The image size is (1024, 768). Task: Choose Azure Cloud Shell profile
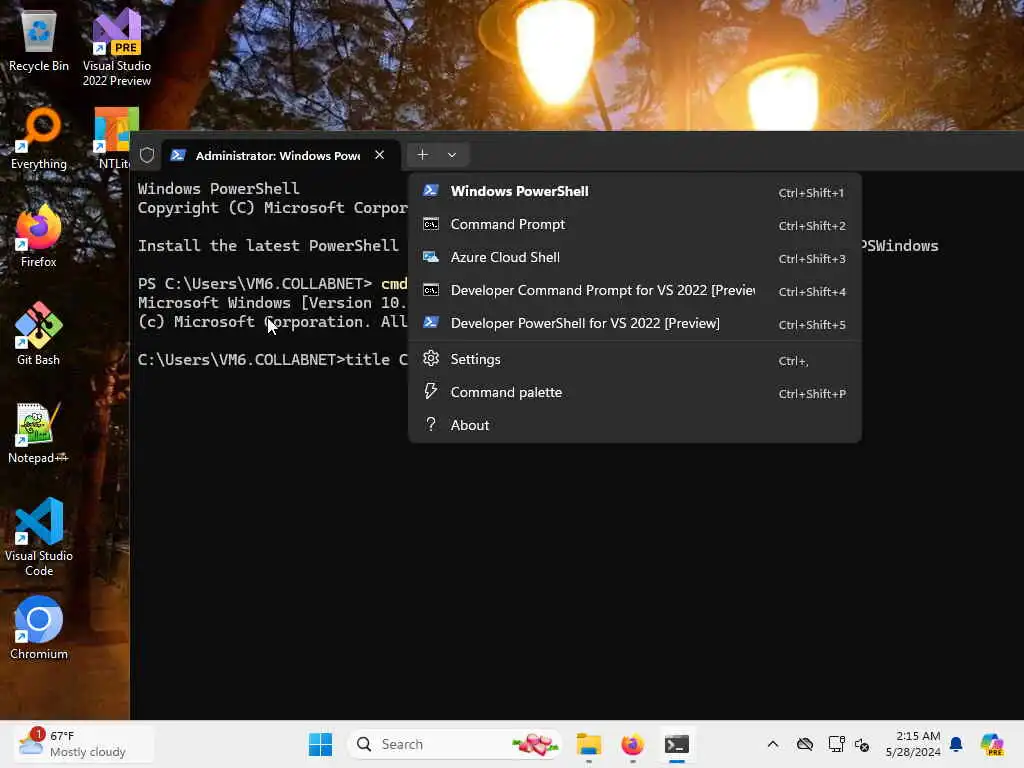click(x=635, y=257)
